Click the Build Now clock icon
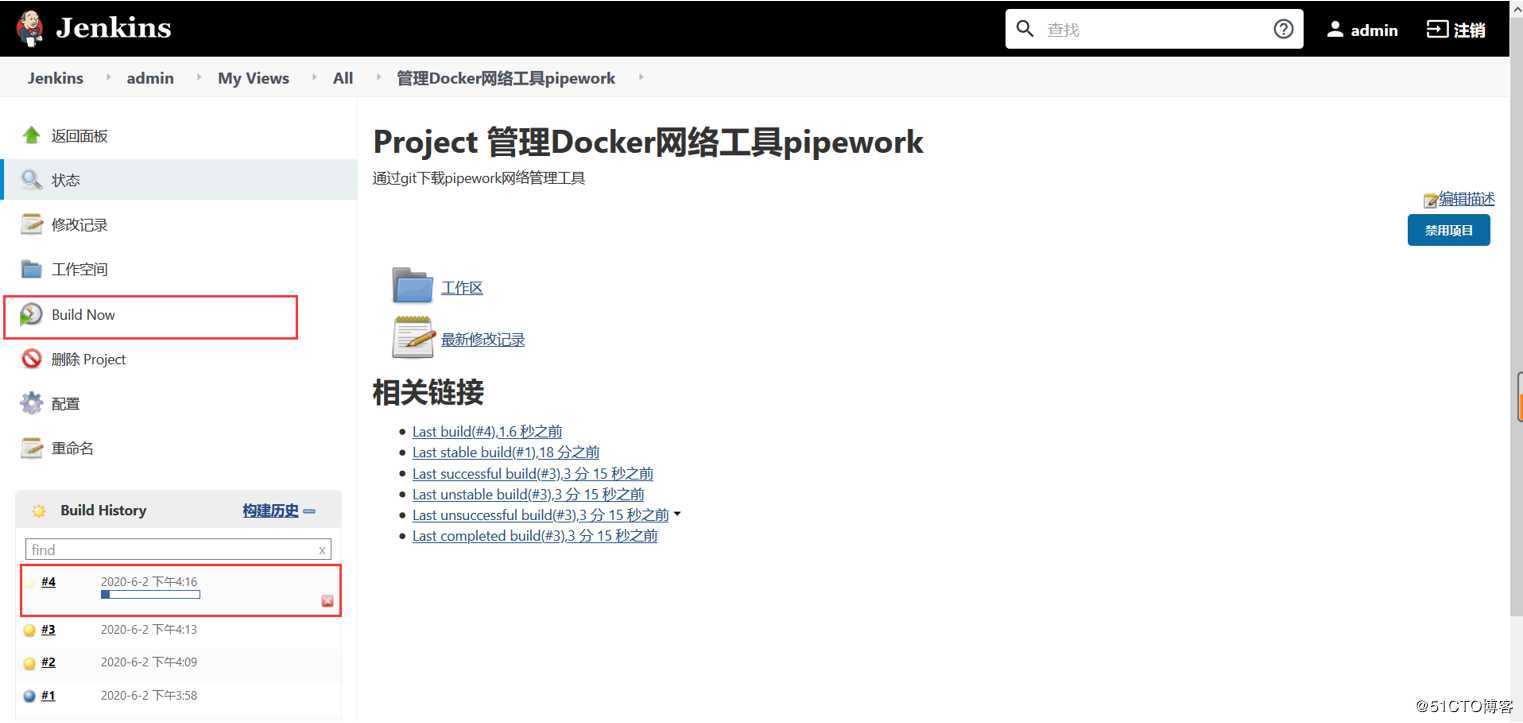 pyautogui.click(x=31, y=314)
